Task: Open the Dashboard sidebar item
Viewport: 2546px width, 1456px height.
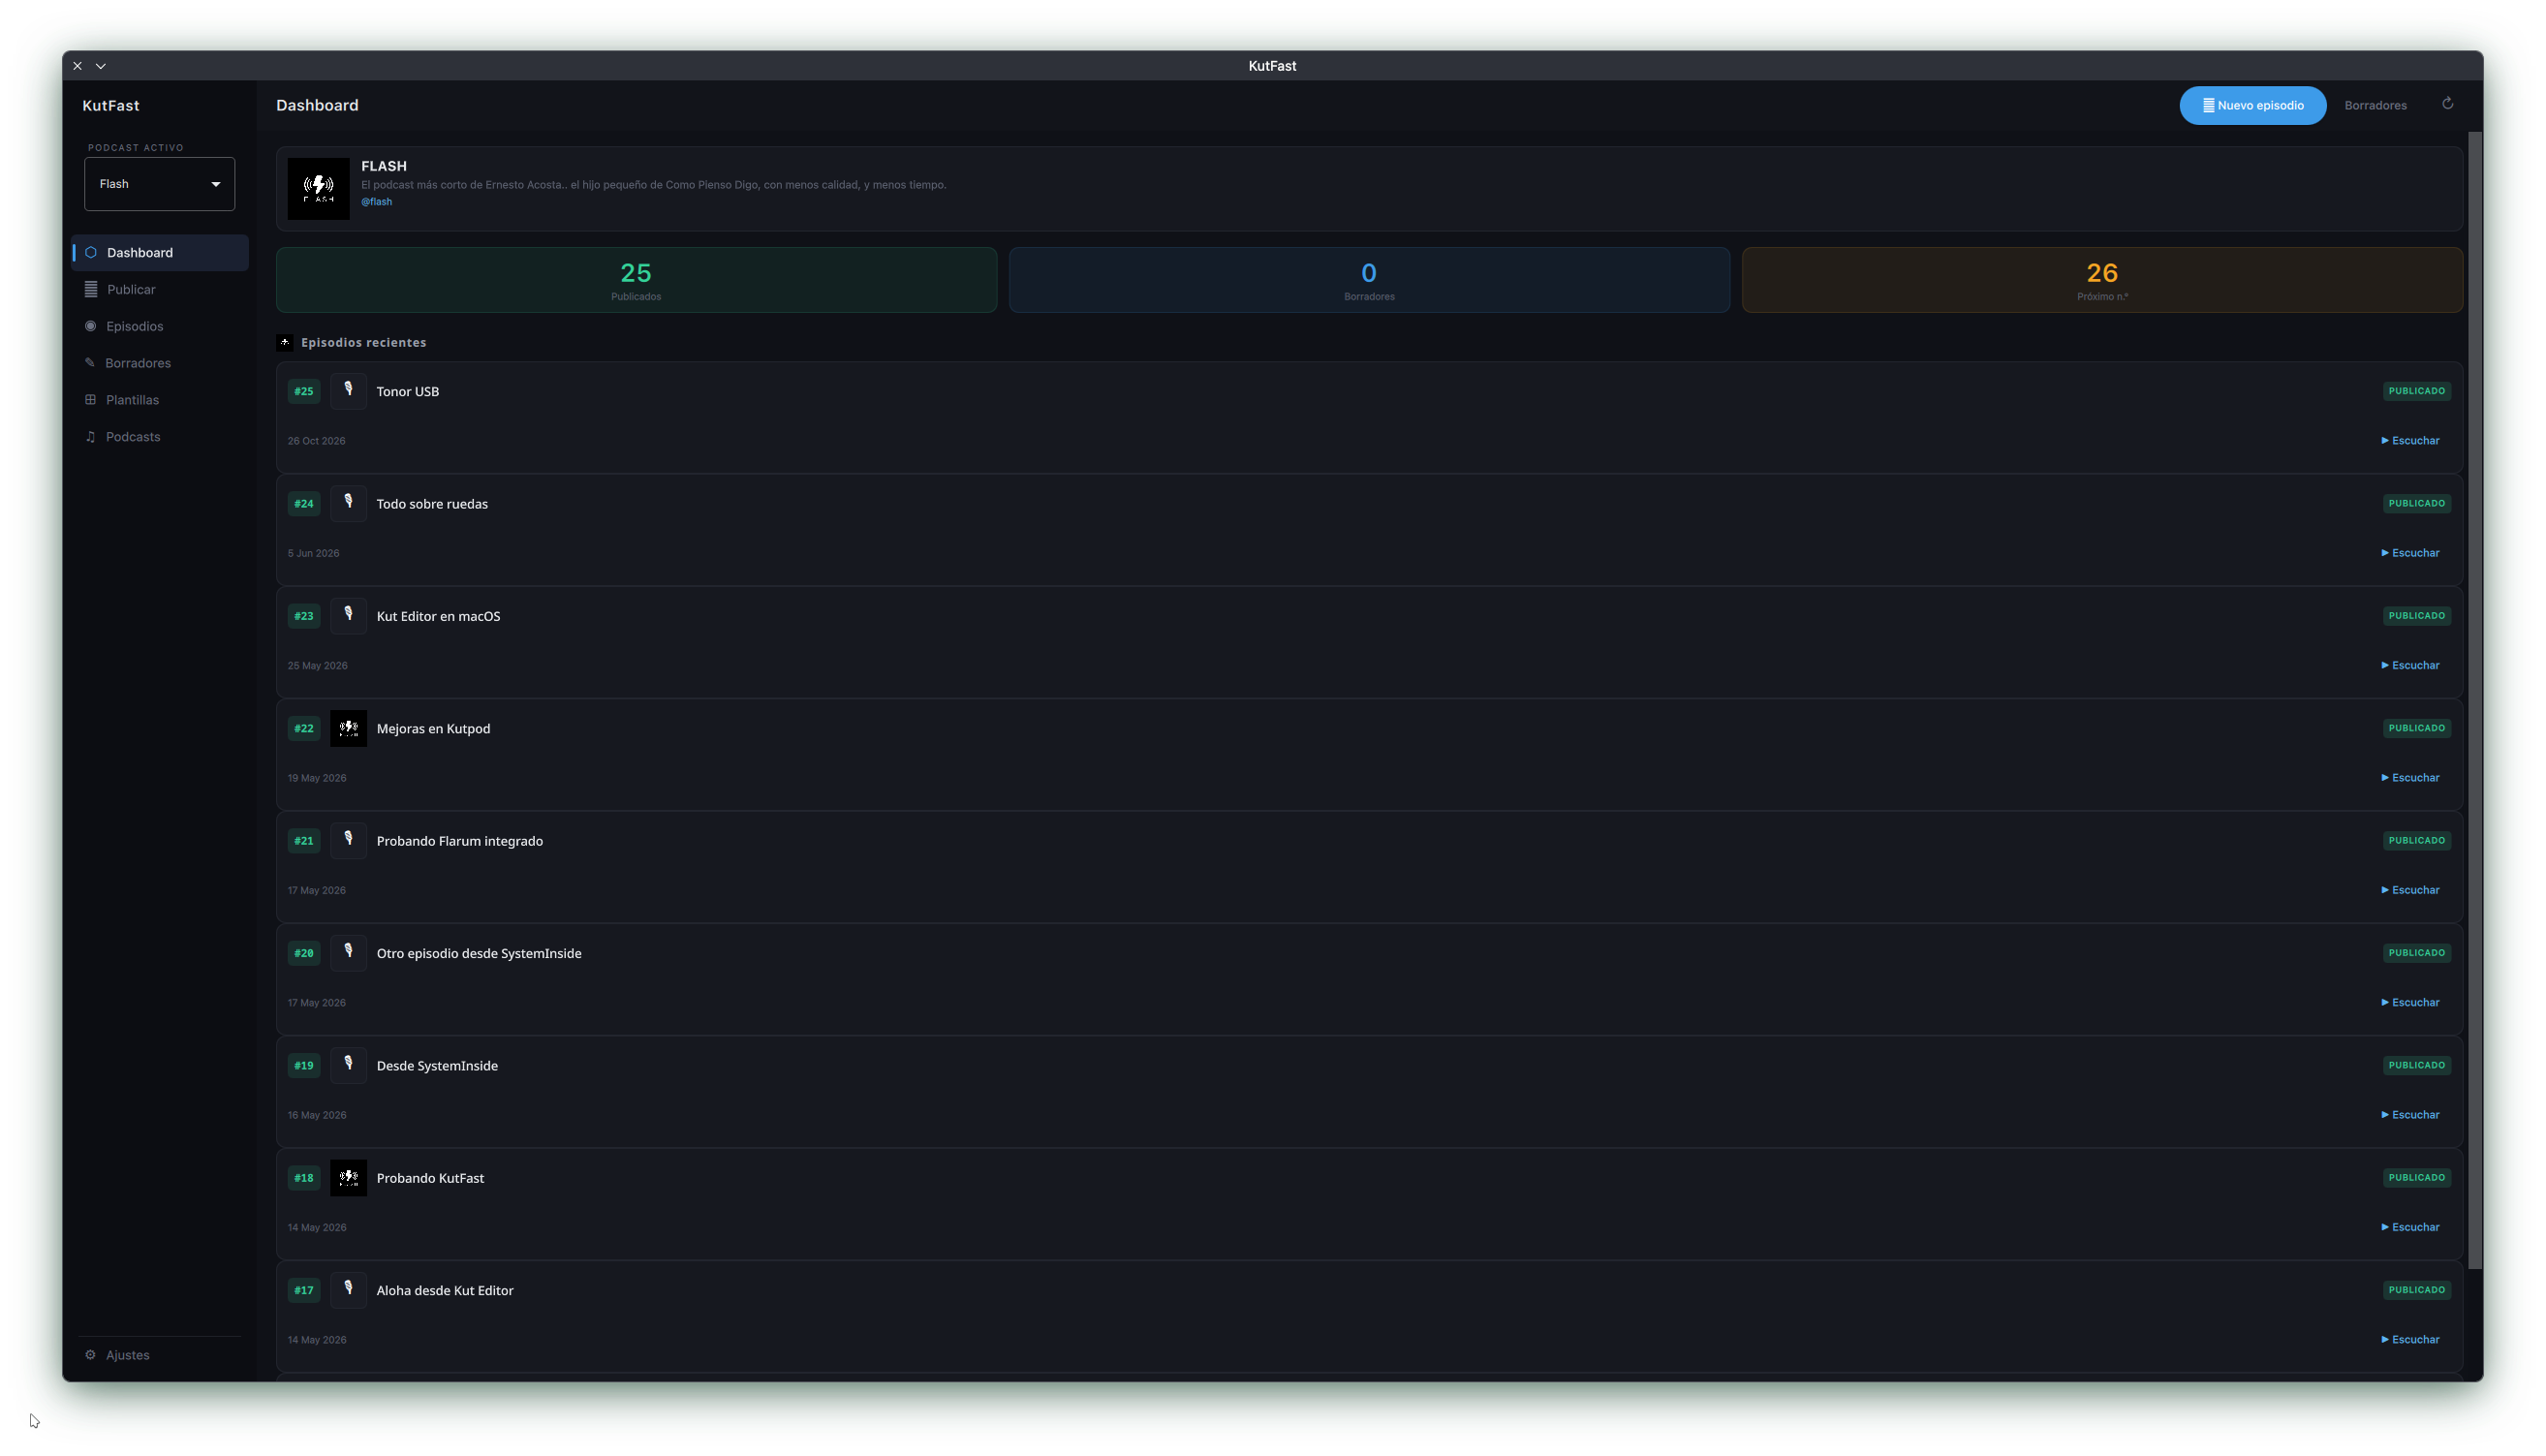Action: 160,253
